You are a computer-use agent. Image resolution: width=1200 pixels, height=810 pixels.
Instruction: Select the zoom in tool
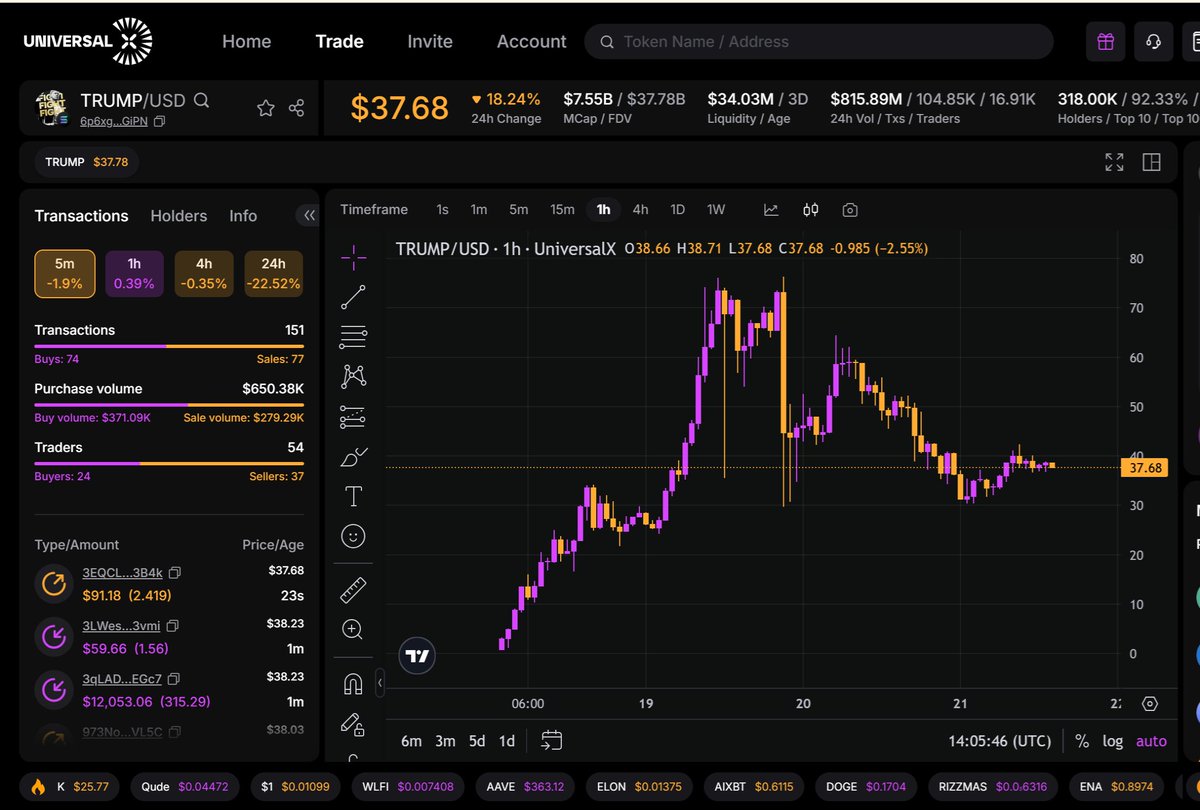click(x=353, y=630)
